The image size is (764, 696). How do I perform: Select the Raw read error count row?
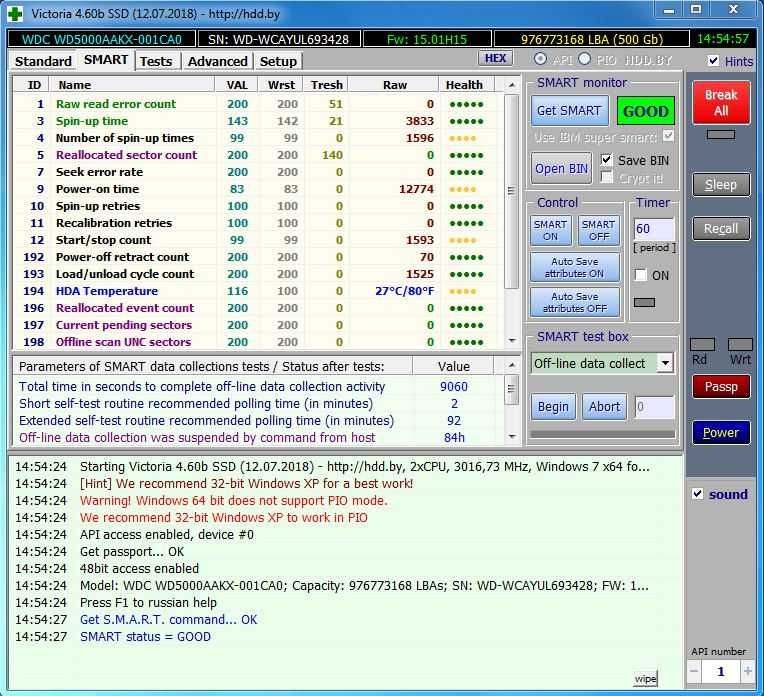[258, 104]
